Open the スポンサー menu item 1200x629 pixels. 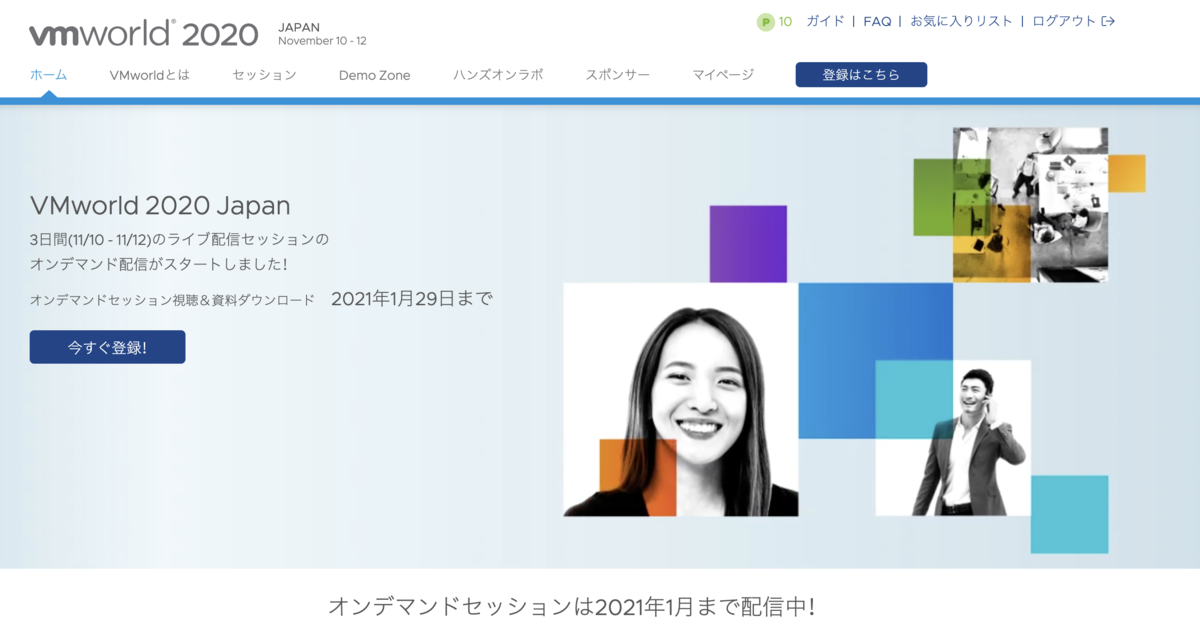coord(618,75)
